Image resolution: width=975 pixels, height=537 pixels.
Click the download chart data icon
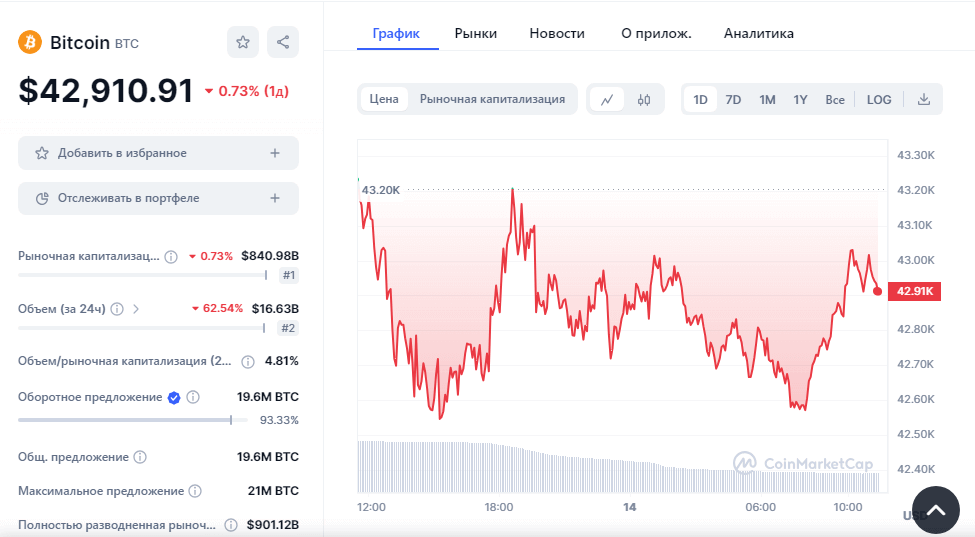[924, 100]
